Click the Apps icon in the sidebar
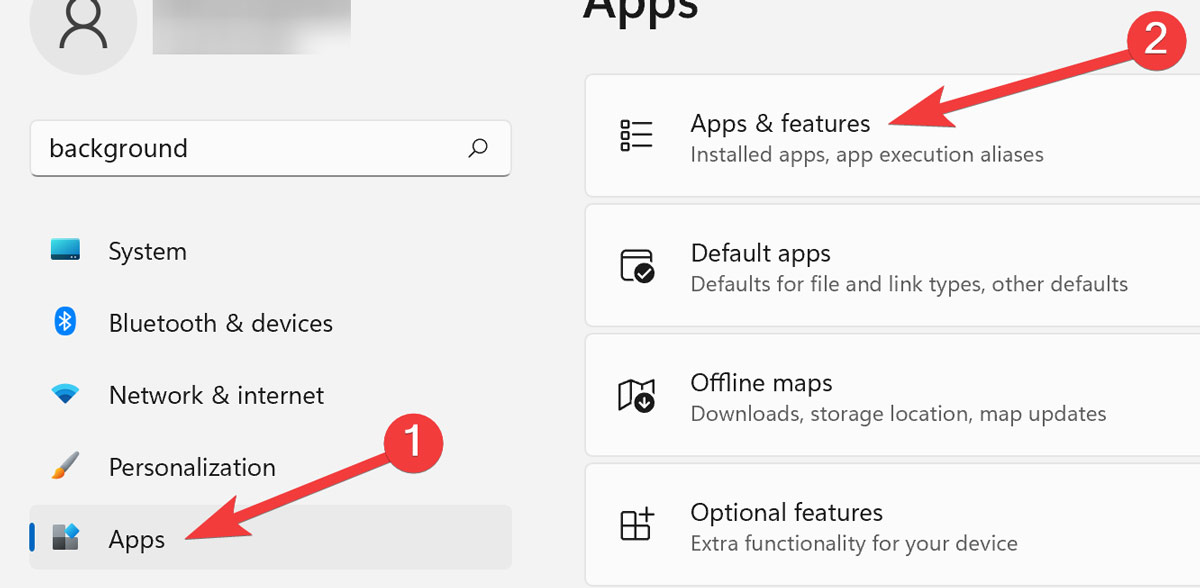1200x588 pixels. 64,538
